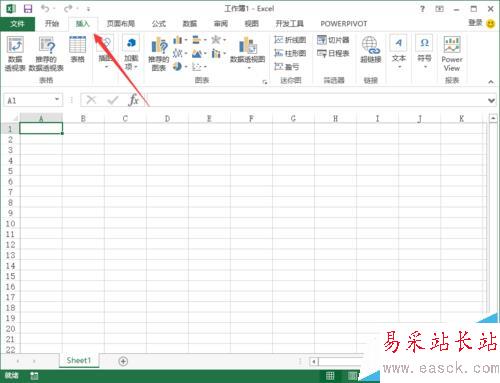Select row header 10

10,224
